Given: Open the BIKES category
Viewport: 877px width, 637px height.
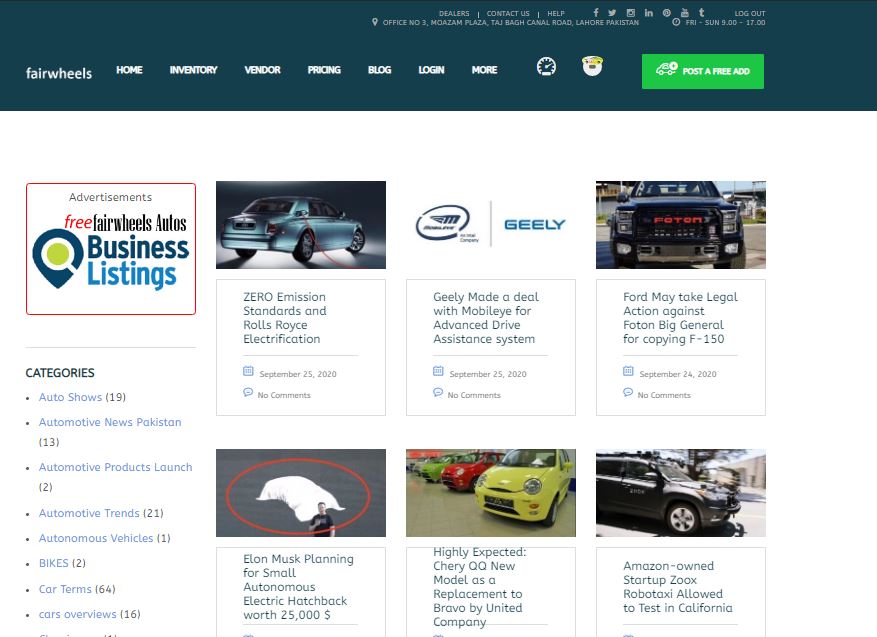Looking at the screenshot, I should click(54, 563).
